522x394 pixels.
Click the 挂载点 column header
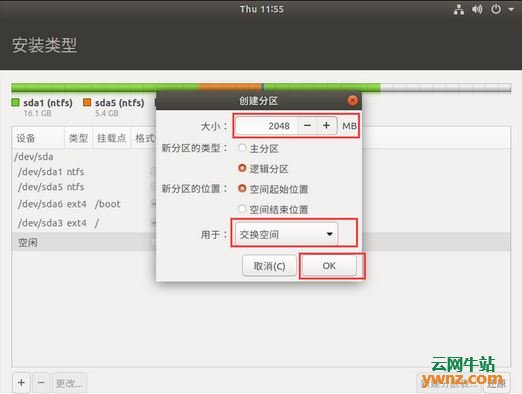(112, 138)
